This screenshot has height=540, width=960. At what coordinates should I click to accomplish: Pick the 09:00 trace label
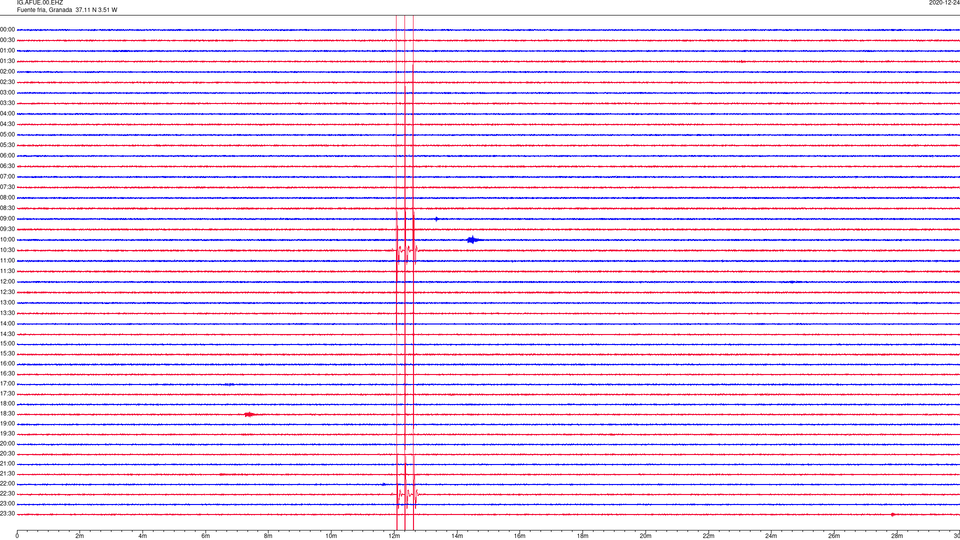pyautogui.click(x=7, y=219)
